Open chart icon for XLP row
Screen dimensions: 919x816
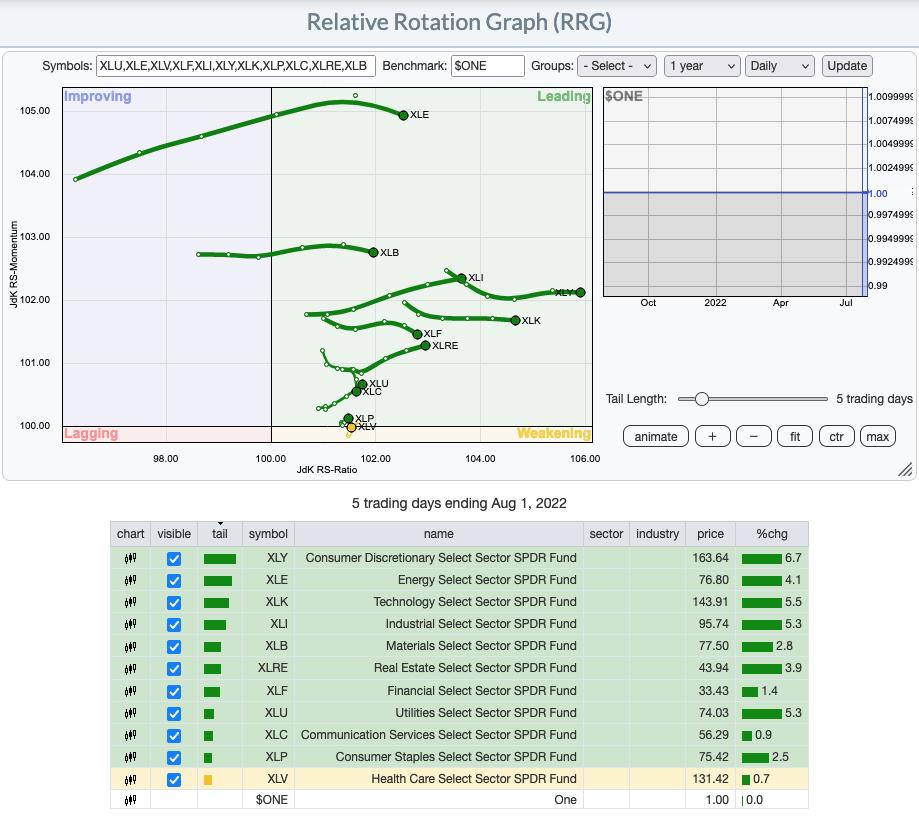pos(130,757)
